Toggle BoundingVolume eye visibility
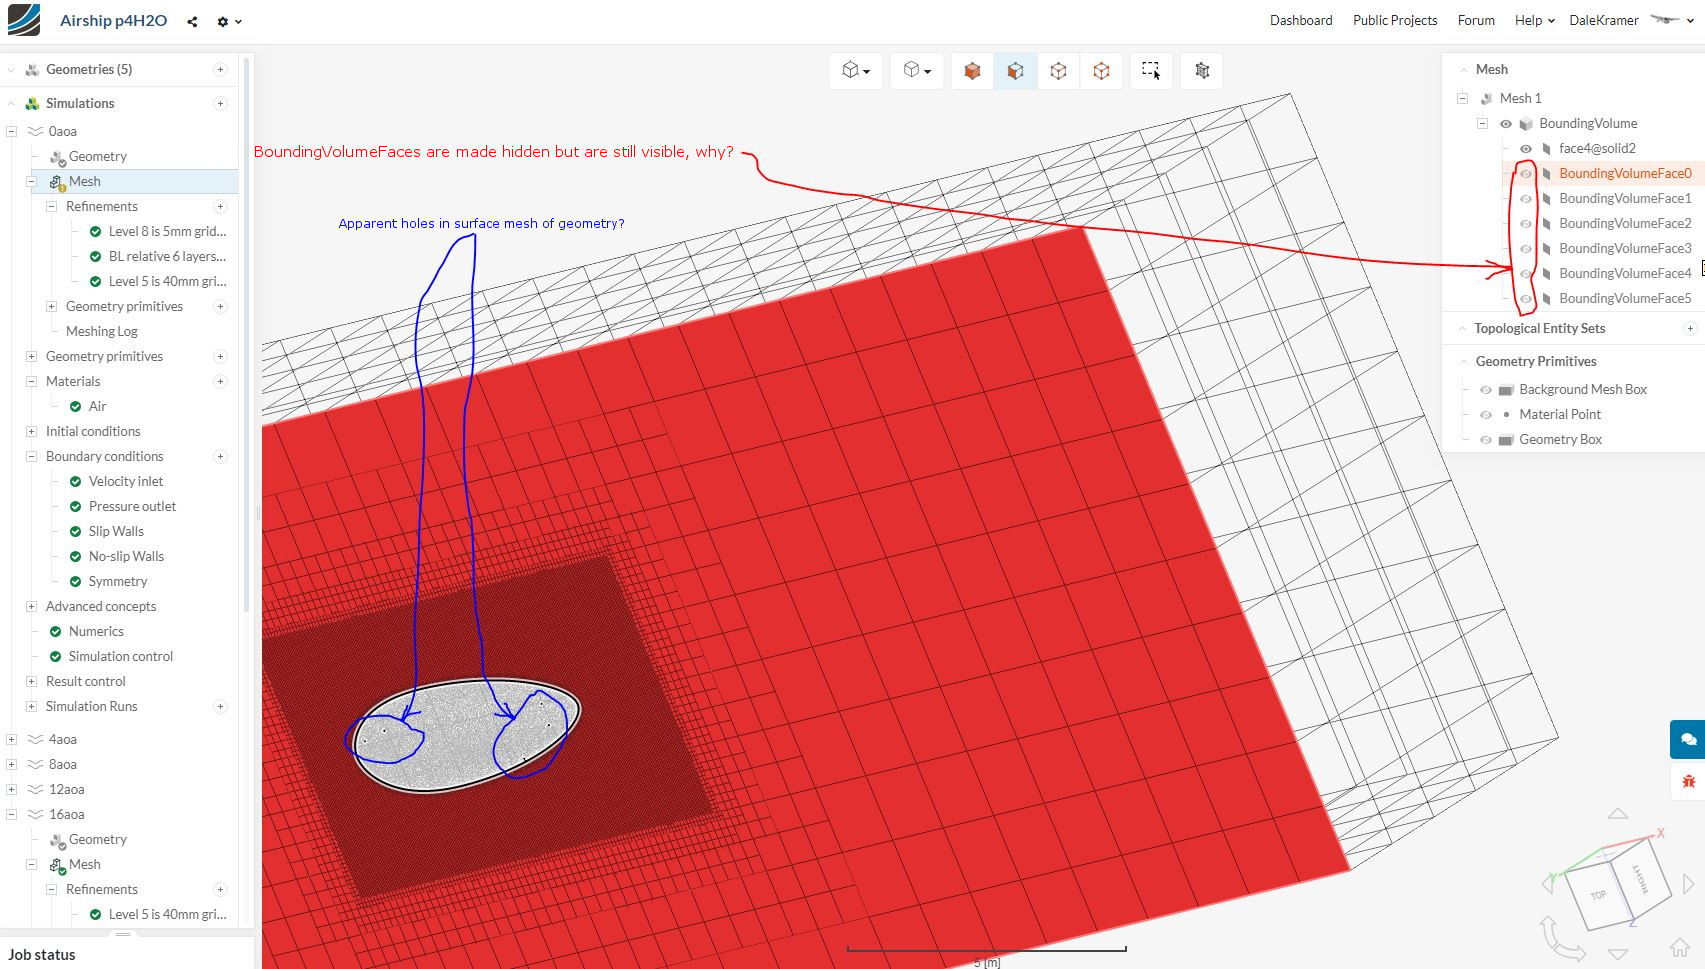Screen dimensions: 1705x969 [1505, 124]
